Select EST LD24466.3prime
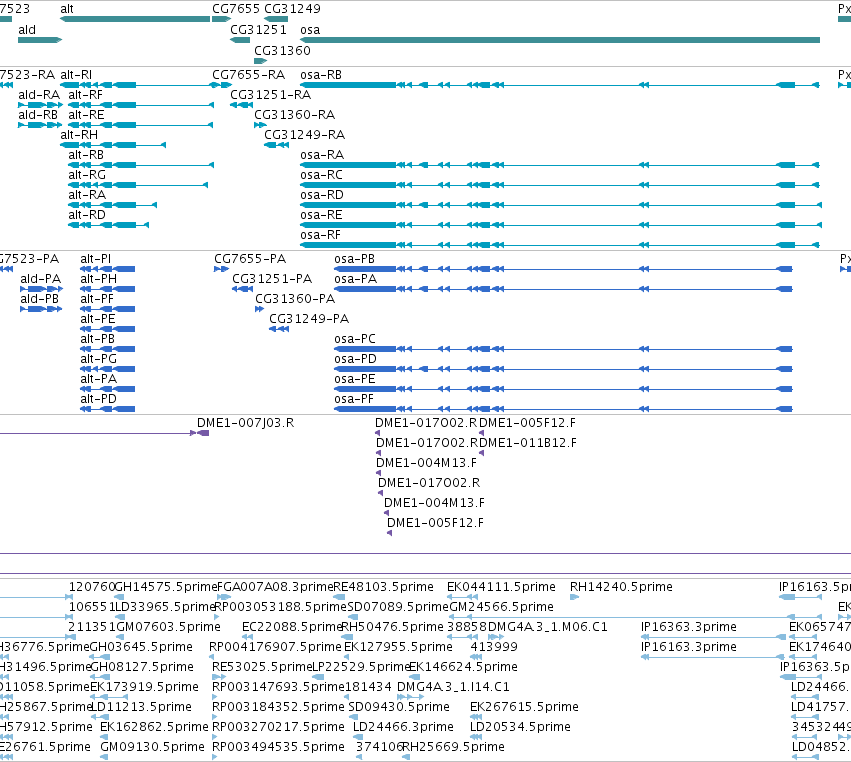851x762 pixels. pos(358,737)
